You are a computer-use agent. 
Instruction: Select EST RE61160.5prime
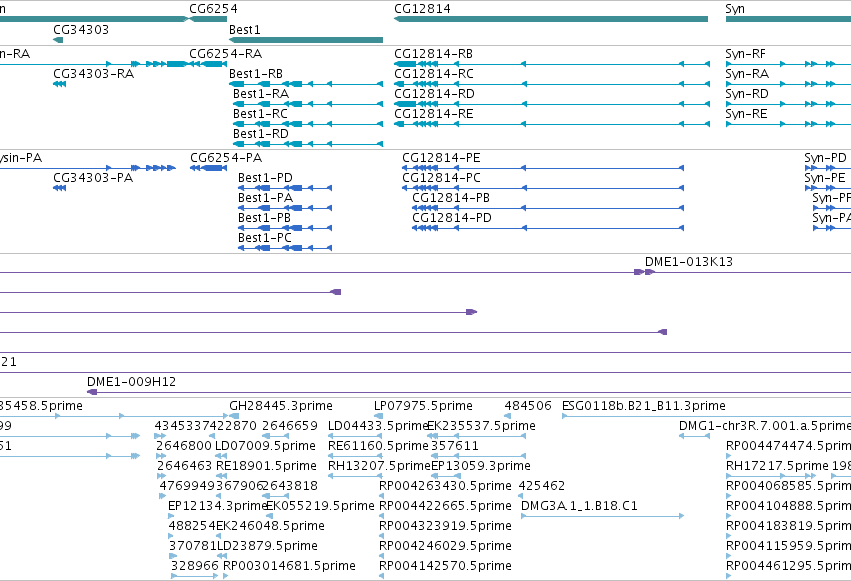tap(378, 446)
